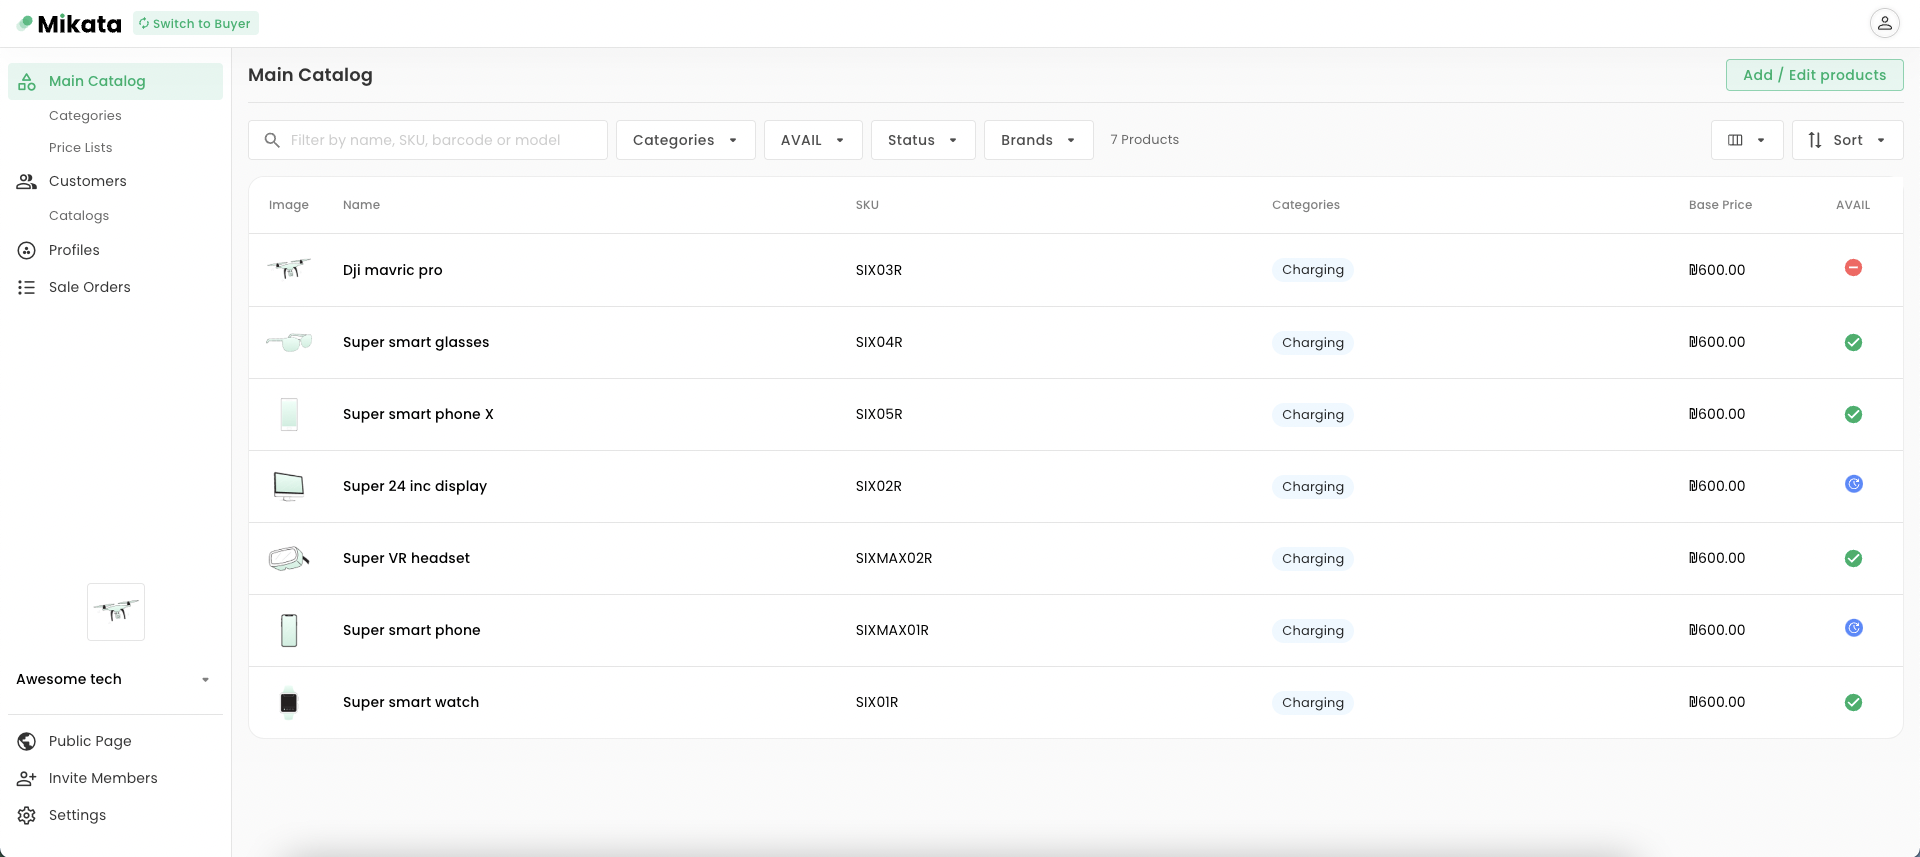Image resolution: width=1920 pixels, height=857 pixels.
Task: Click green availability check for Super smart watch
Action: tap(1853, 702)
